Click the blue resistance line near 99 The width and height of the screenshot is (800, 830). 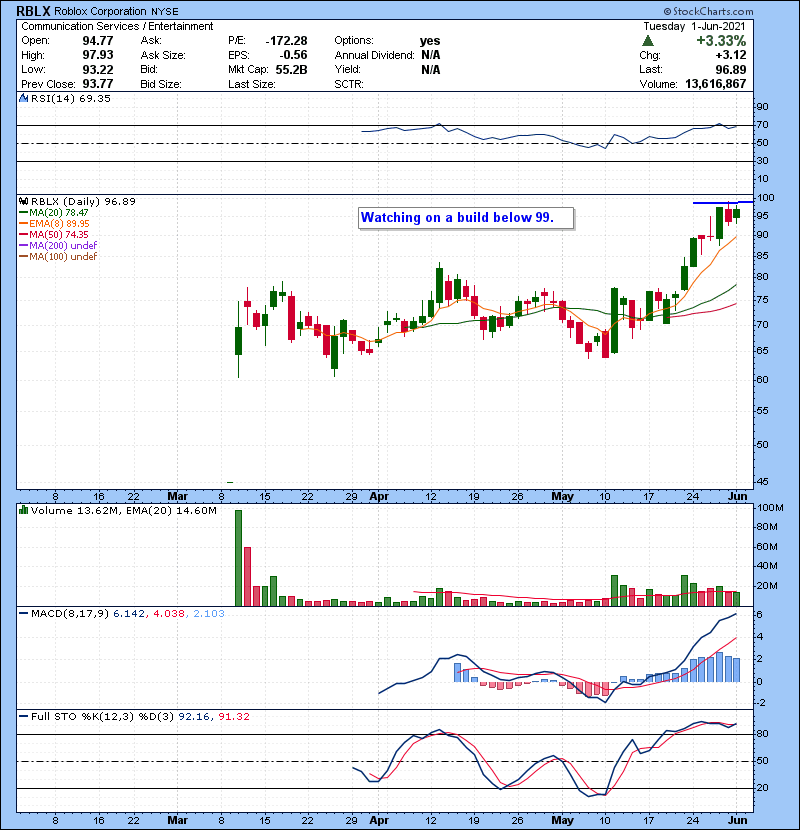click(x=723, y=202)
